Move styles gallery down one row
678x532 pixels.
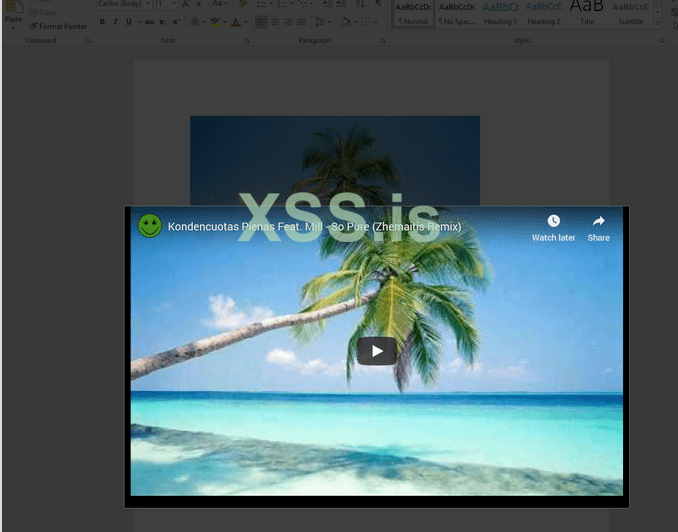(x=658, y=13)
